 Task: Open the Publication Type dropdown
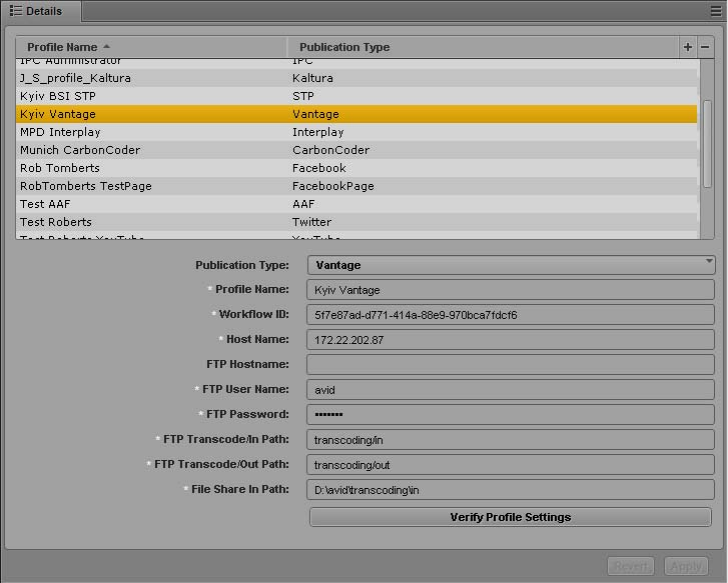click(x=511, y=265)
